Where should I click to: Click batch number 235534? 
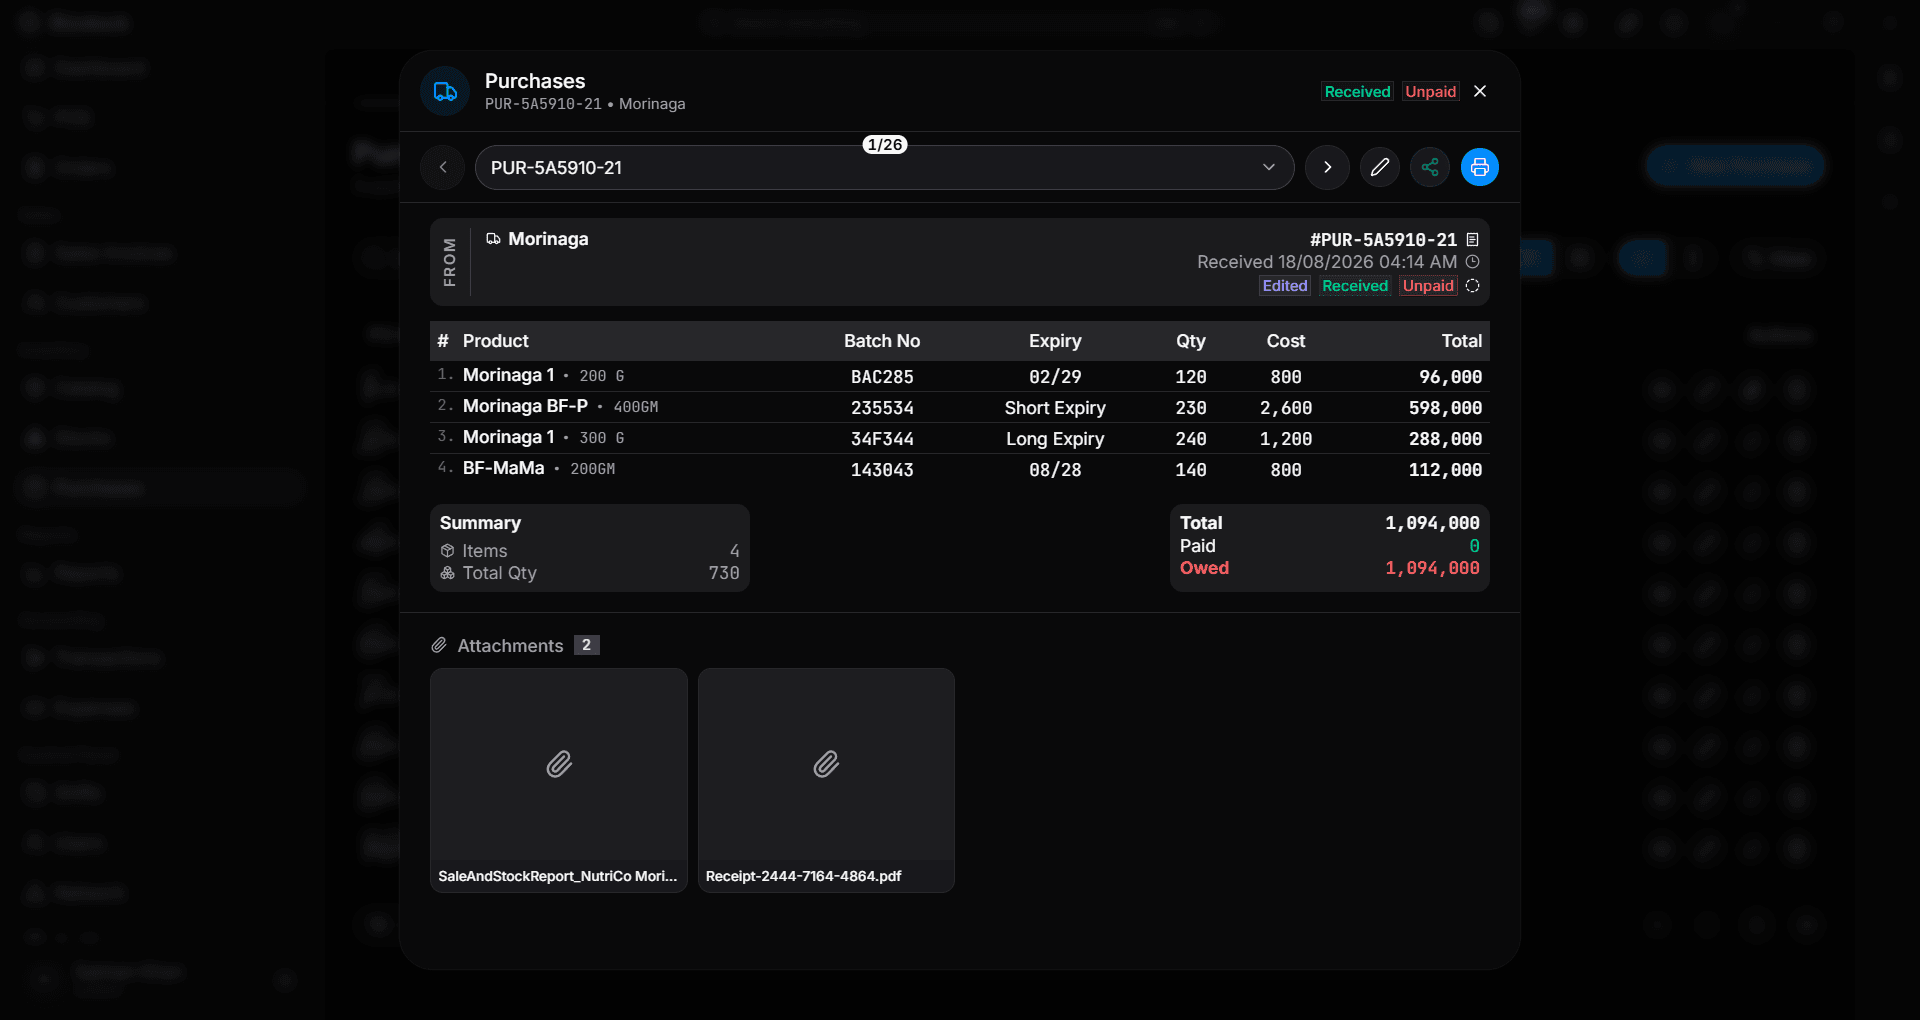[x=882, y=408]
